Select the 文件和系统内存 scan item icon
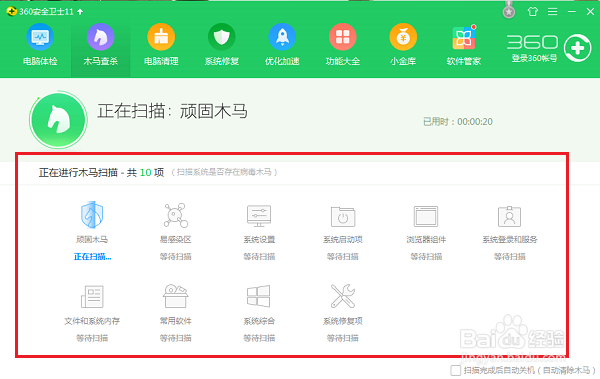This screenshot has height=379, width=600. [92, 296]
